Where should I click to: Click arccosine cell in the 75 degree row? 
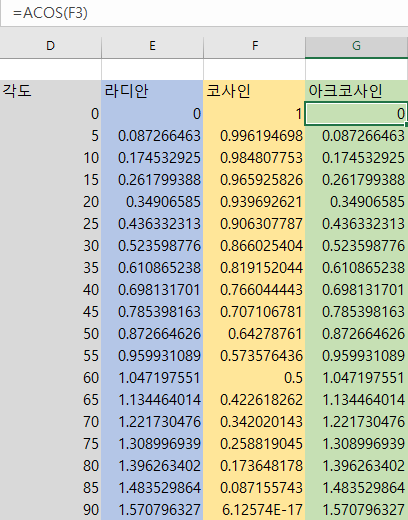pyautogui.click(x=356, y=444)
